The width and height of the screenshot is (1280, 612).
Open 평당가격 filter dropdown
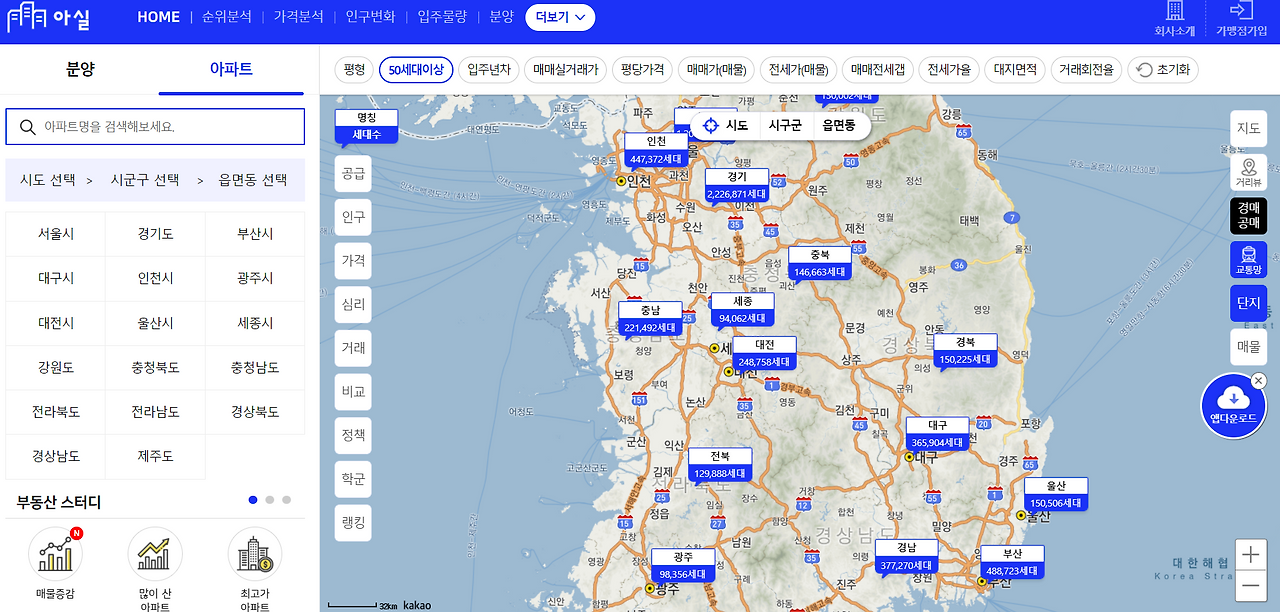tap(642, 70)
